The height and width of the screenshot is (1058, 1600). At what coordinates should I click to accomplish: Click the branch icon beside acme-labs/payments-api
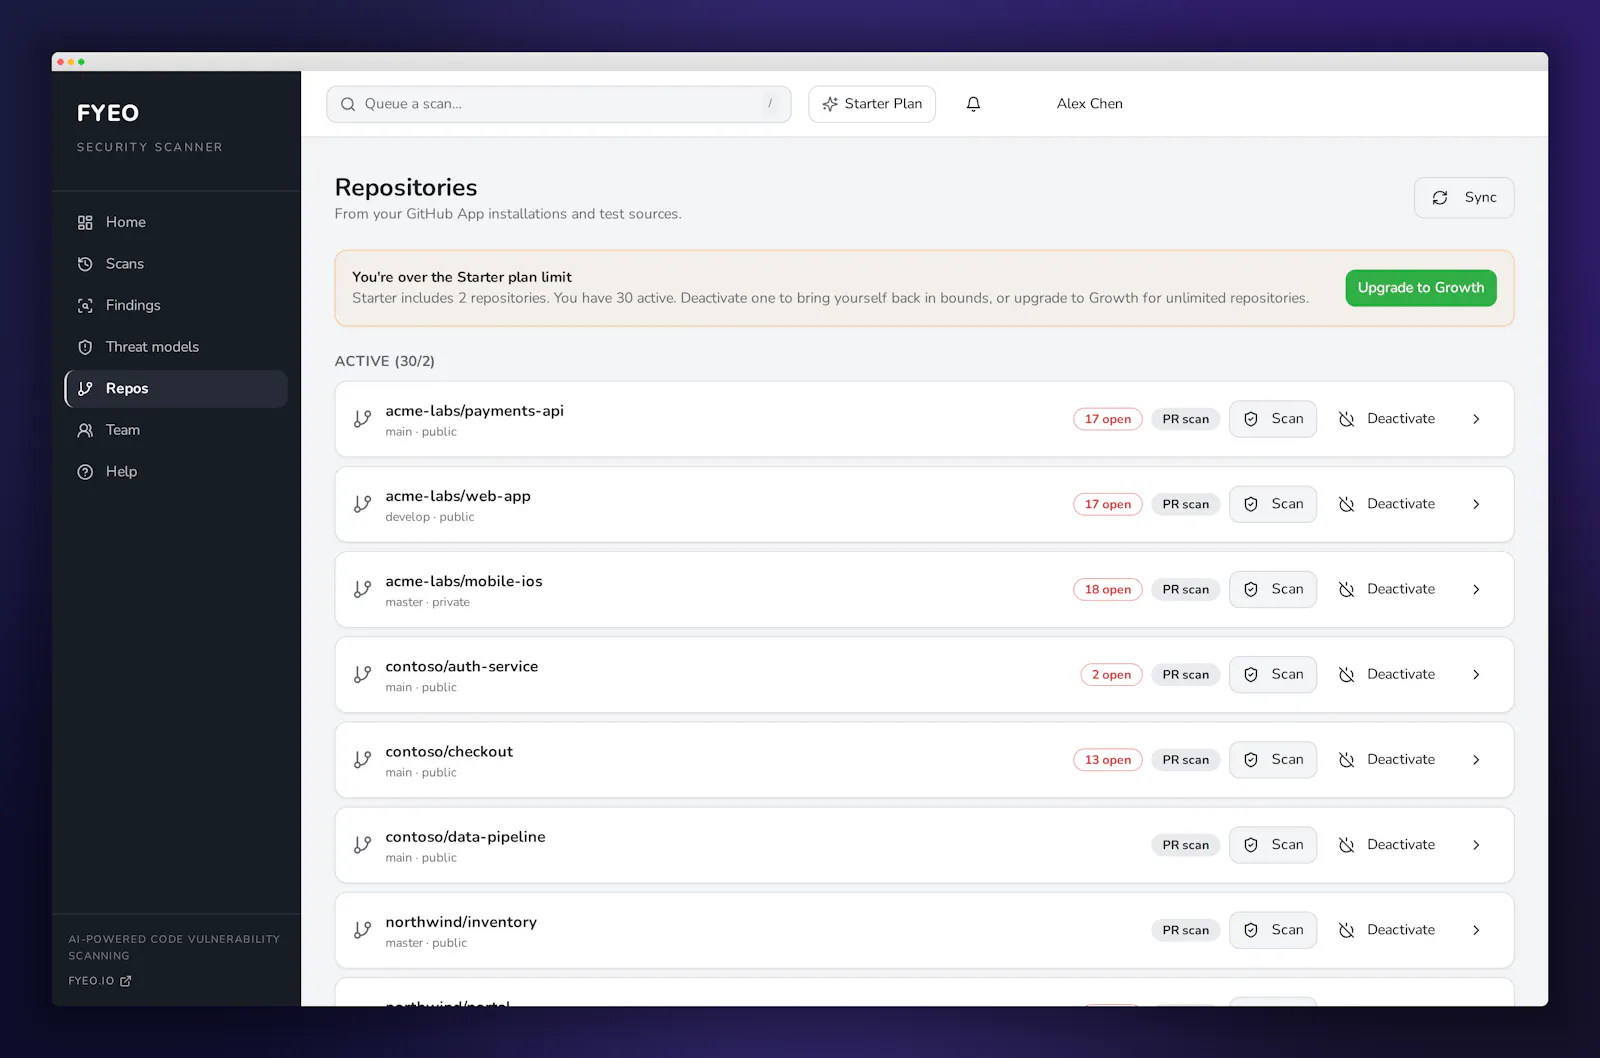(363, 419)
